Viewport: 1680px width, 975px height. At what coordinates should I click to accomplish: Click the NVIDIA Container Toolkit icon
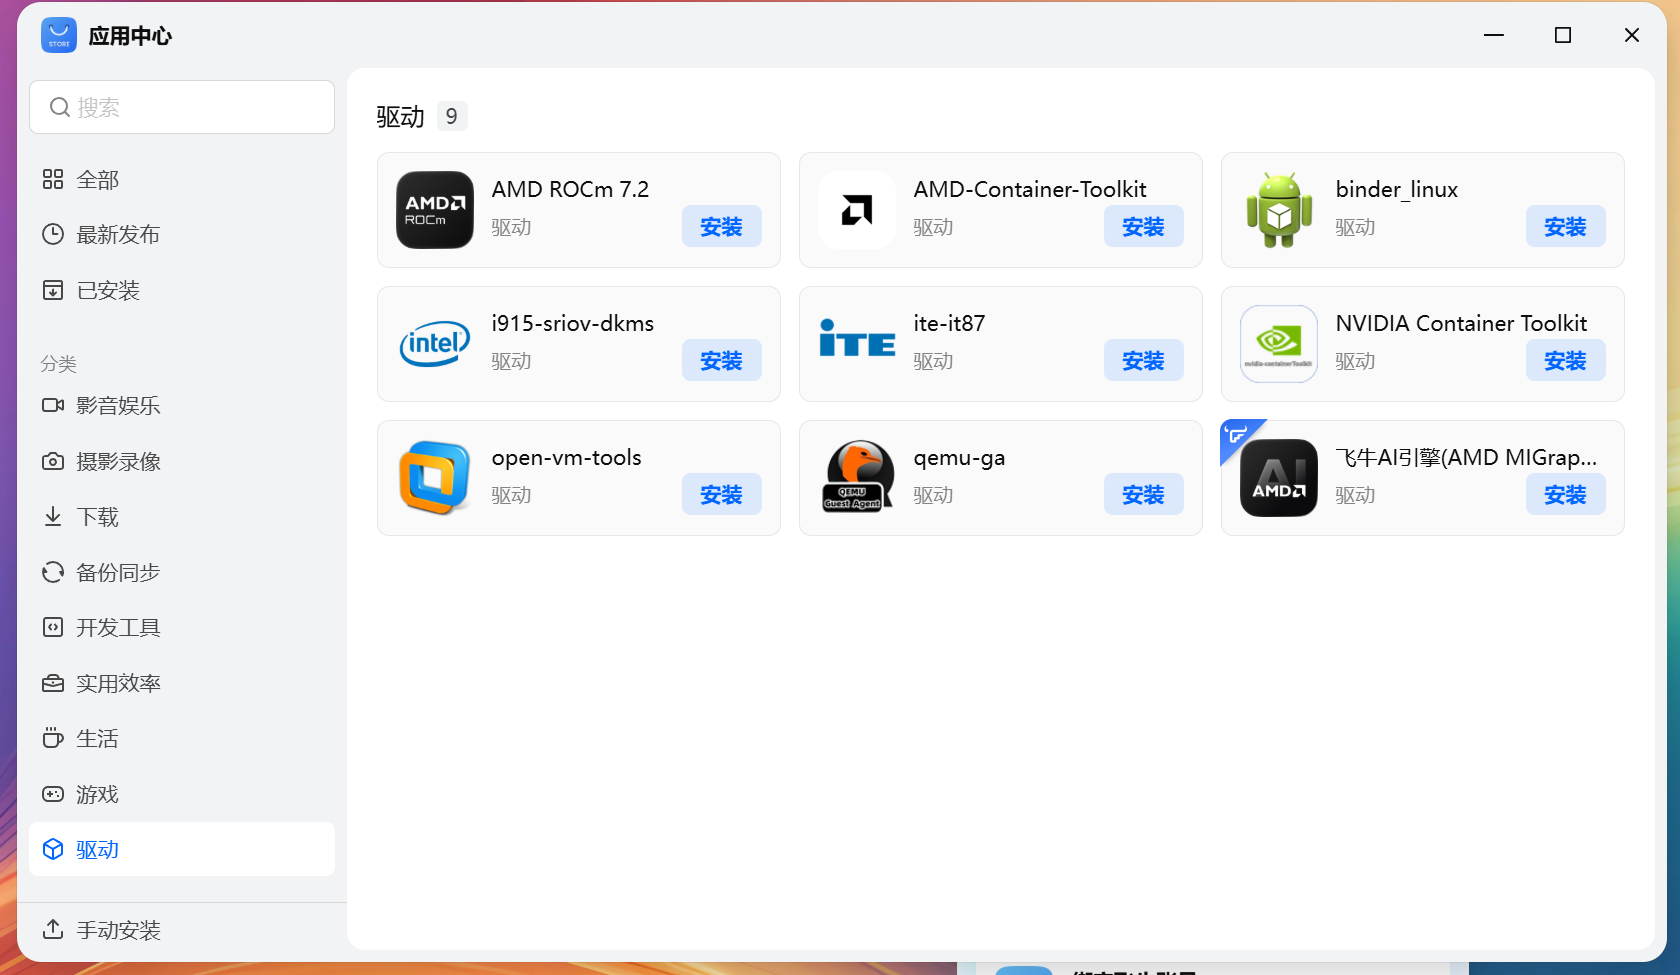click(1279, 344)
